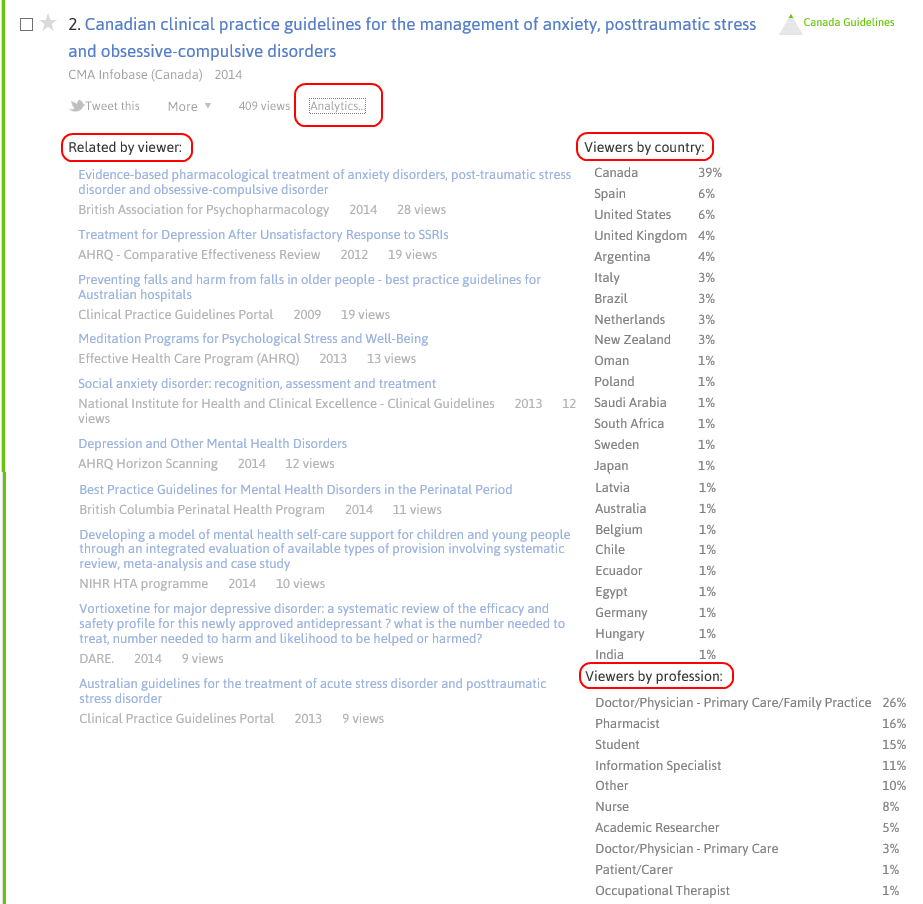The height and width of the screenshot is (904, 923).
Task: Expand the More dropdown arrow
Action: click(x=208, y=106)
